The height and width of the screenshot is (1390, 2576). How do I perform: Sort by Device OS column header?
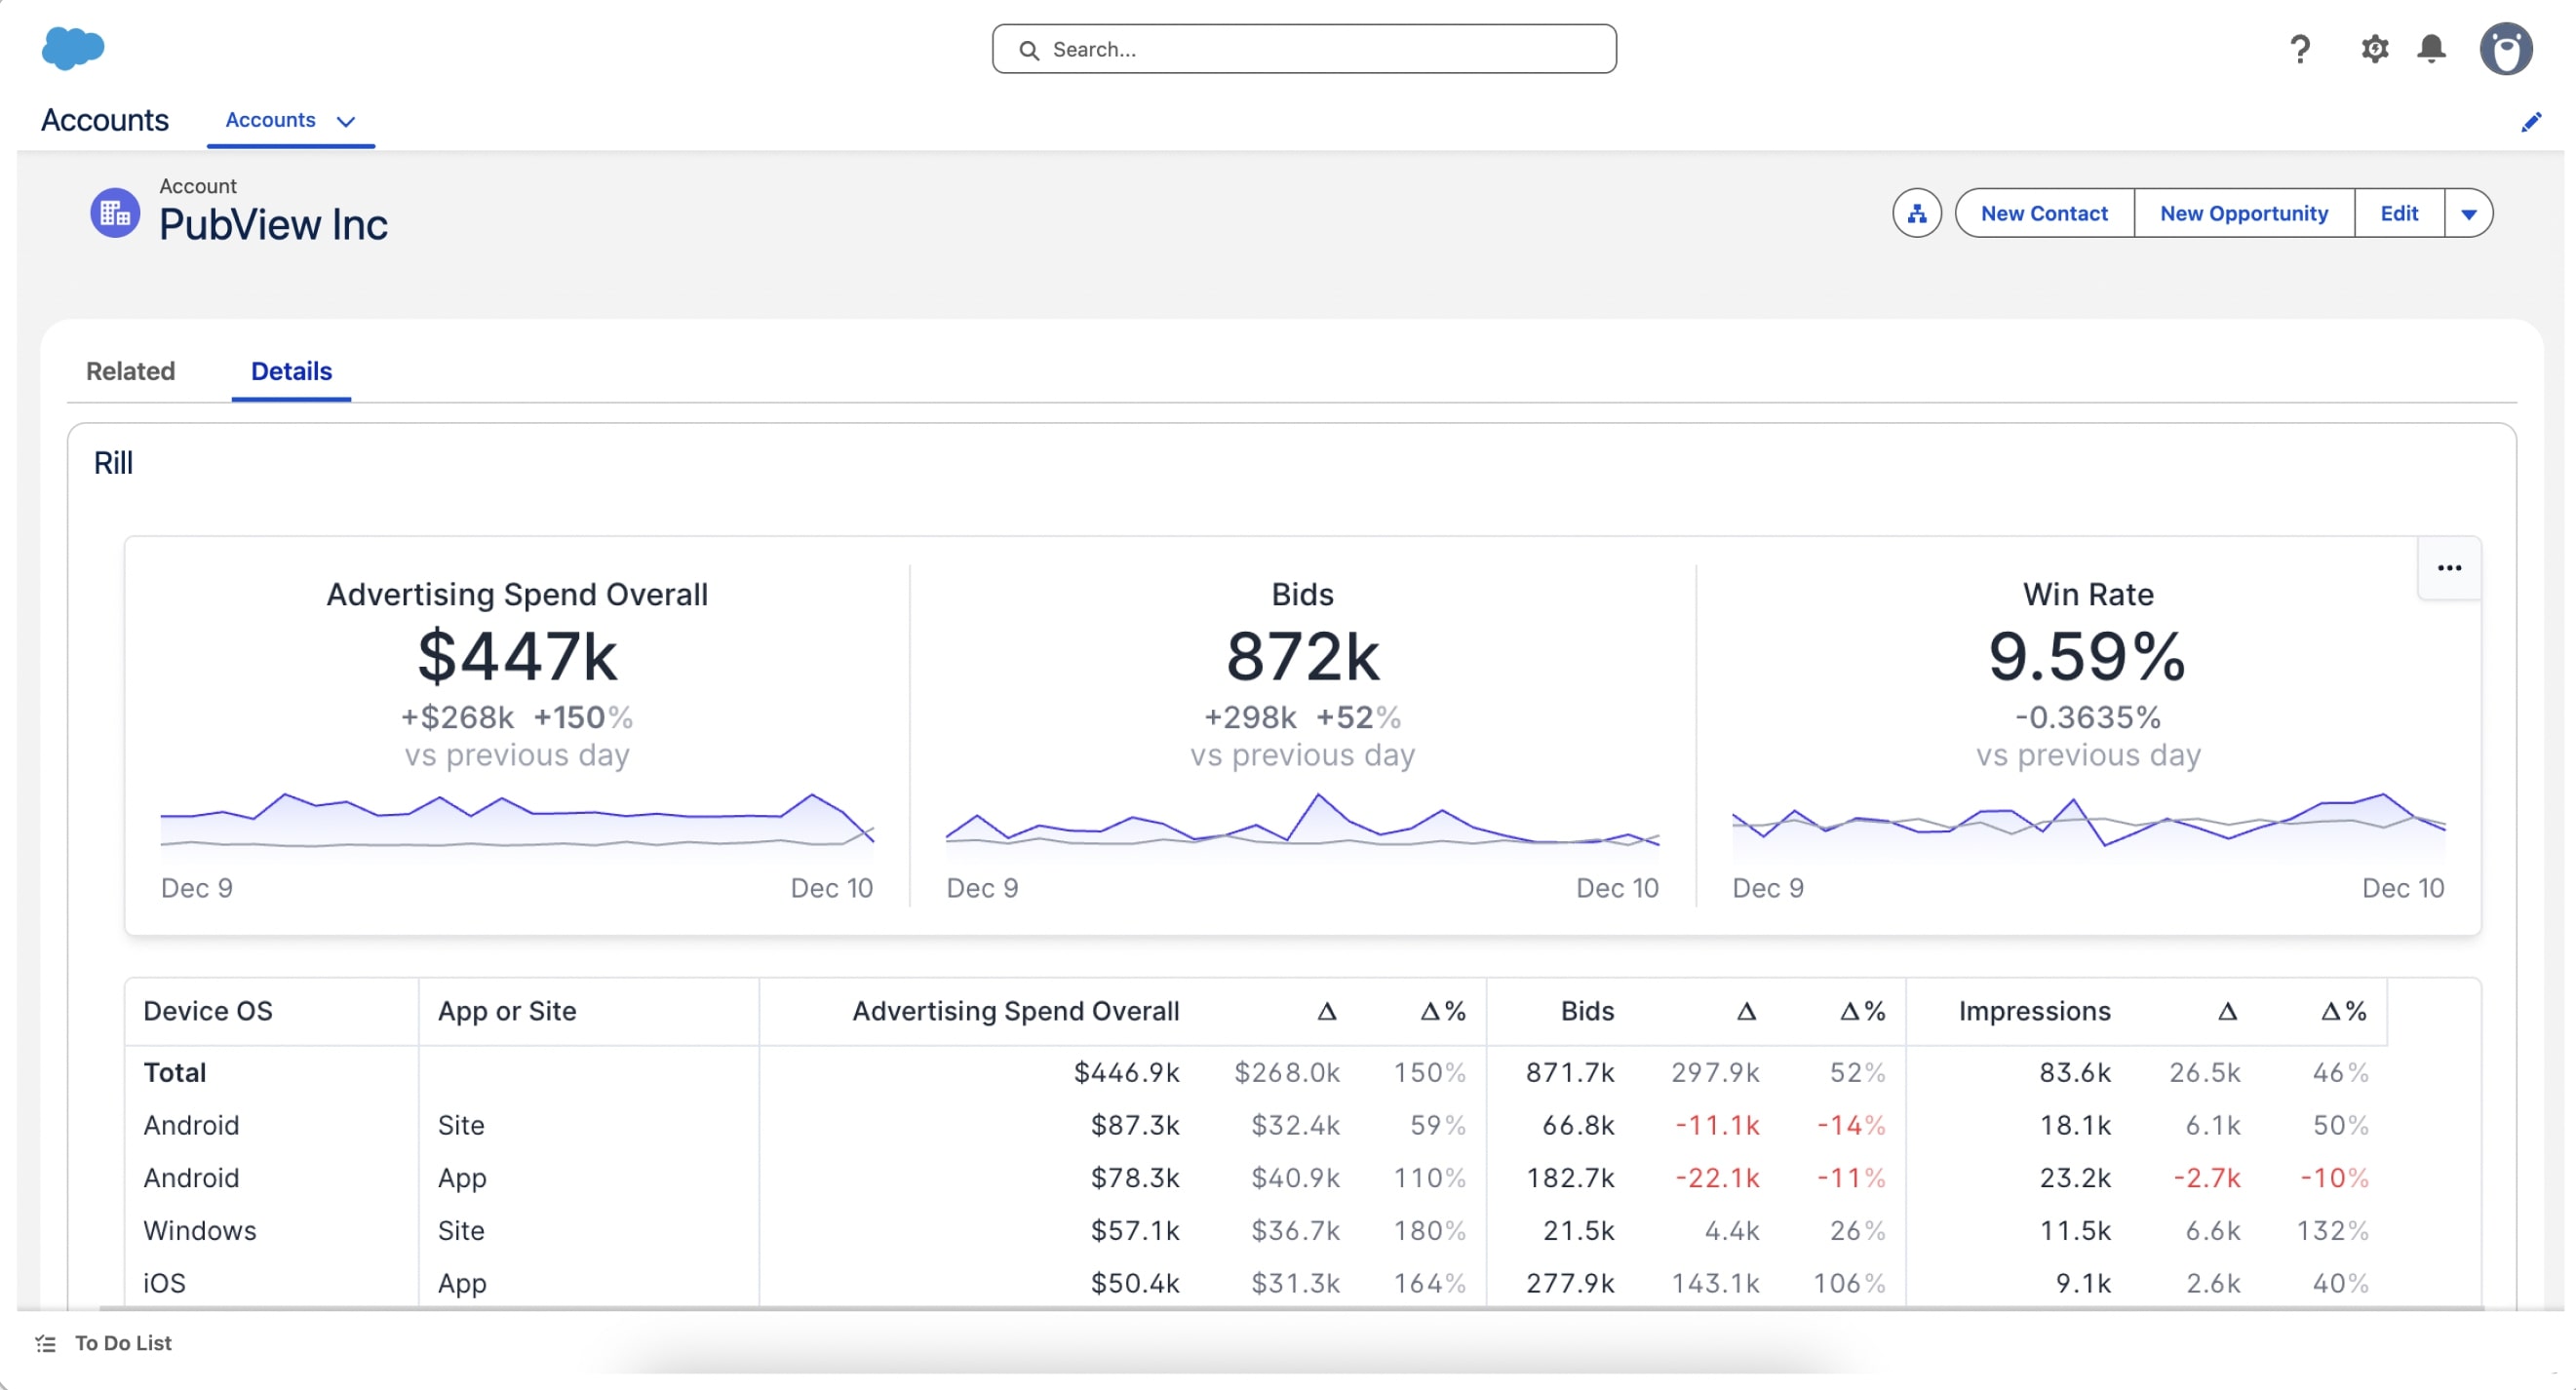click(x=208, y=1011)
